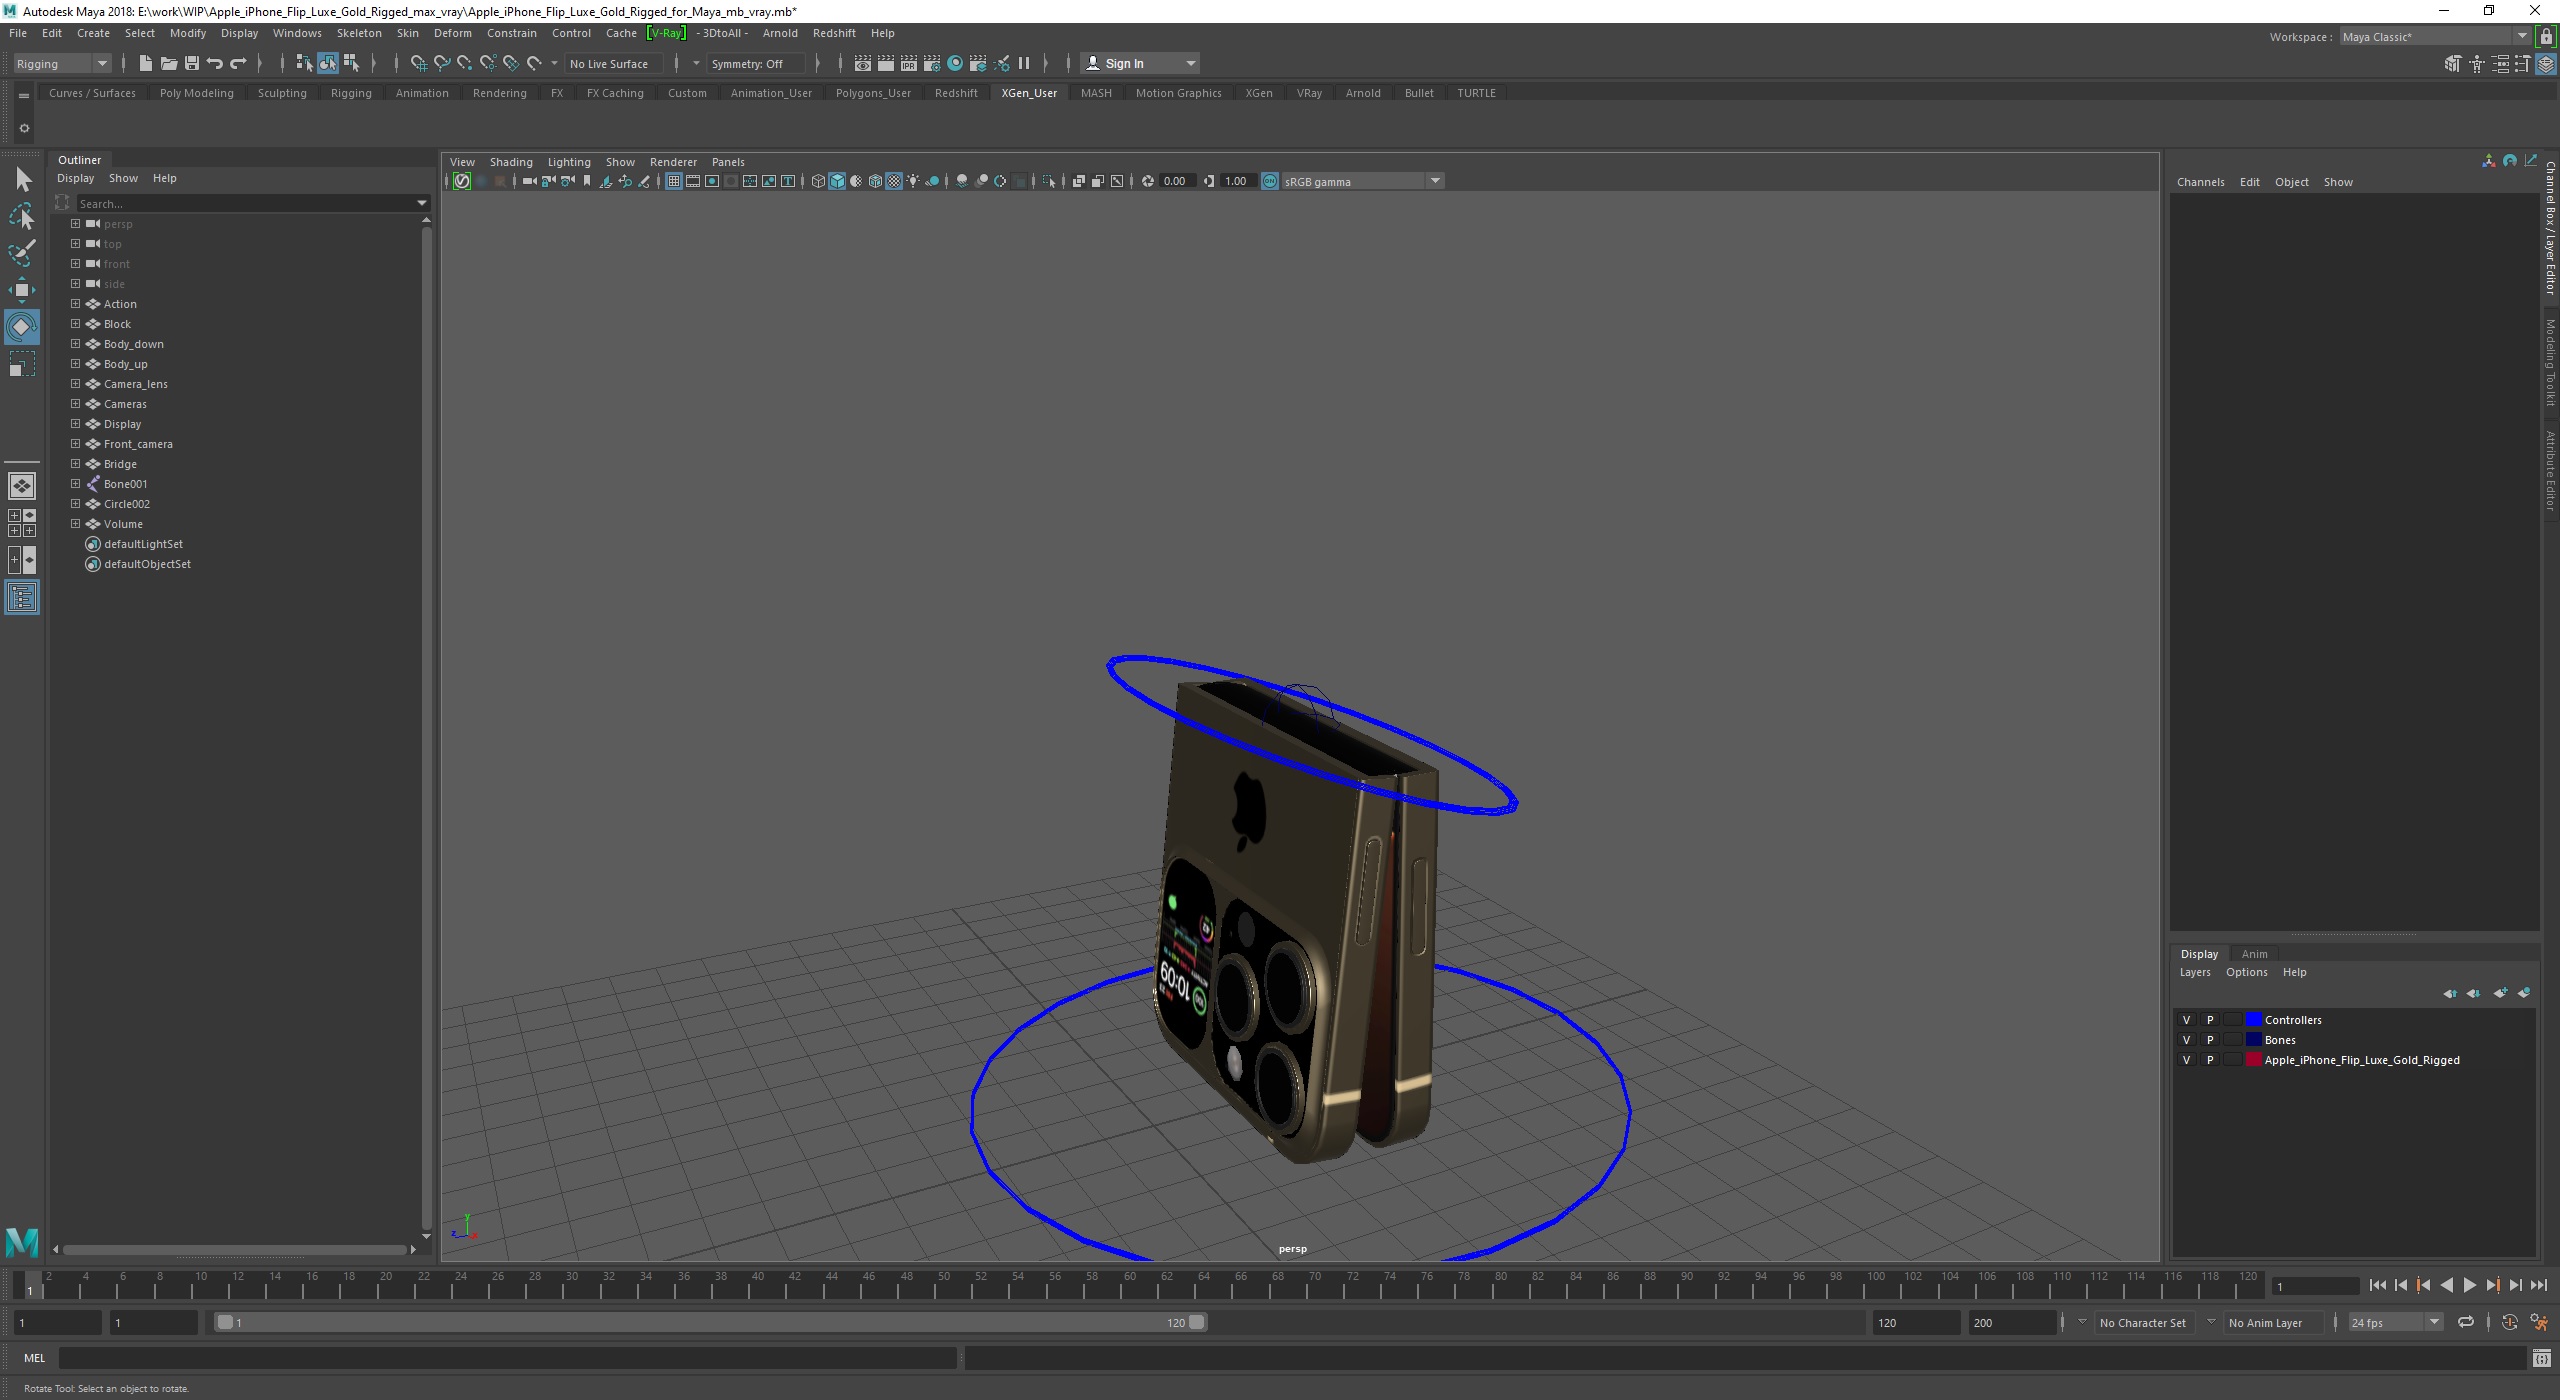This screenshot has height=1400, width=2560.
Task: Open the 24 fps frame rate dropdown
Action: pyautogui.click(x=2394, y=1322)
